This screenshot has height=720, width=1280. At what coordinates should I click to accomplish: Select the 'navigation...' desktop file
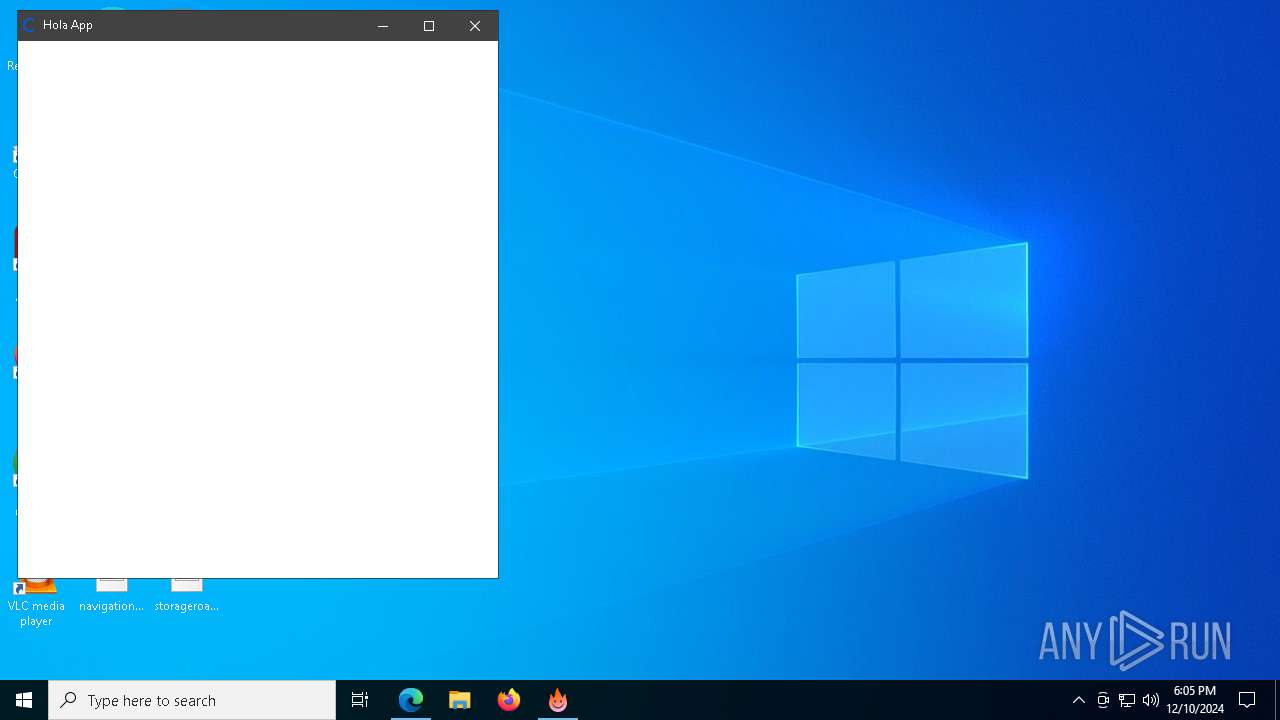pyautogui.click(x=111, y=595)
